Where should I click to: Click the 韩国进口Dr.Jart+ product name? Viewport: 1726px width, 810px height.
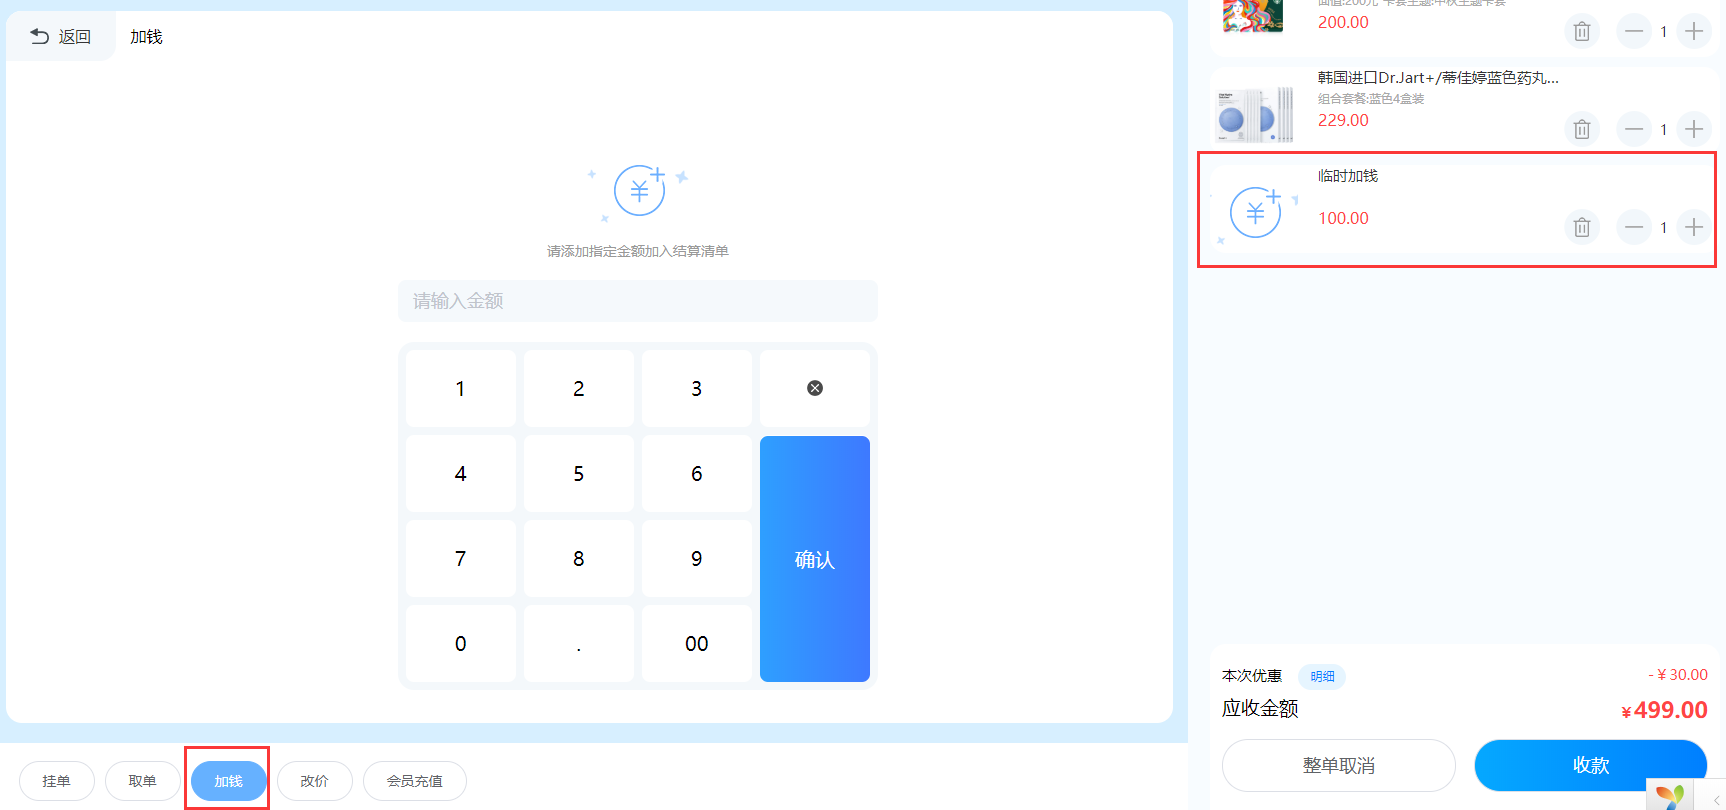pyautogui.click(x=1438, y=78)
